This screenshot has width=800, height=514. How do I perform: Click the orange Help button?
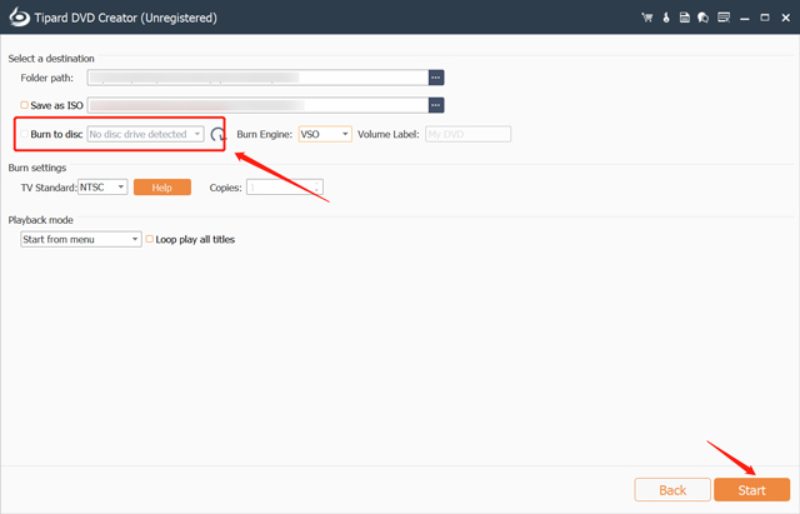162,187
